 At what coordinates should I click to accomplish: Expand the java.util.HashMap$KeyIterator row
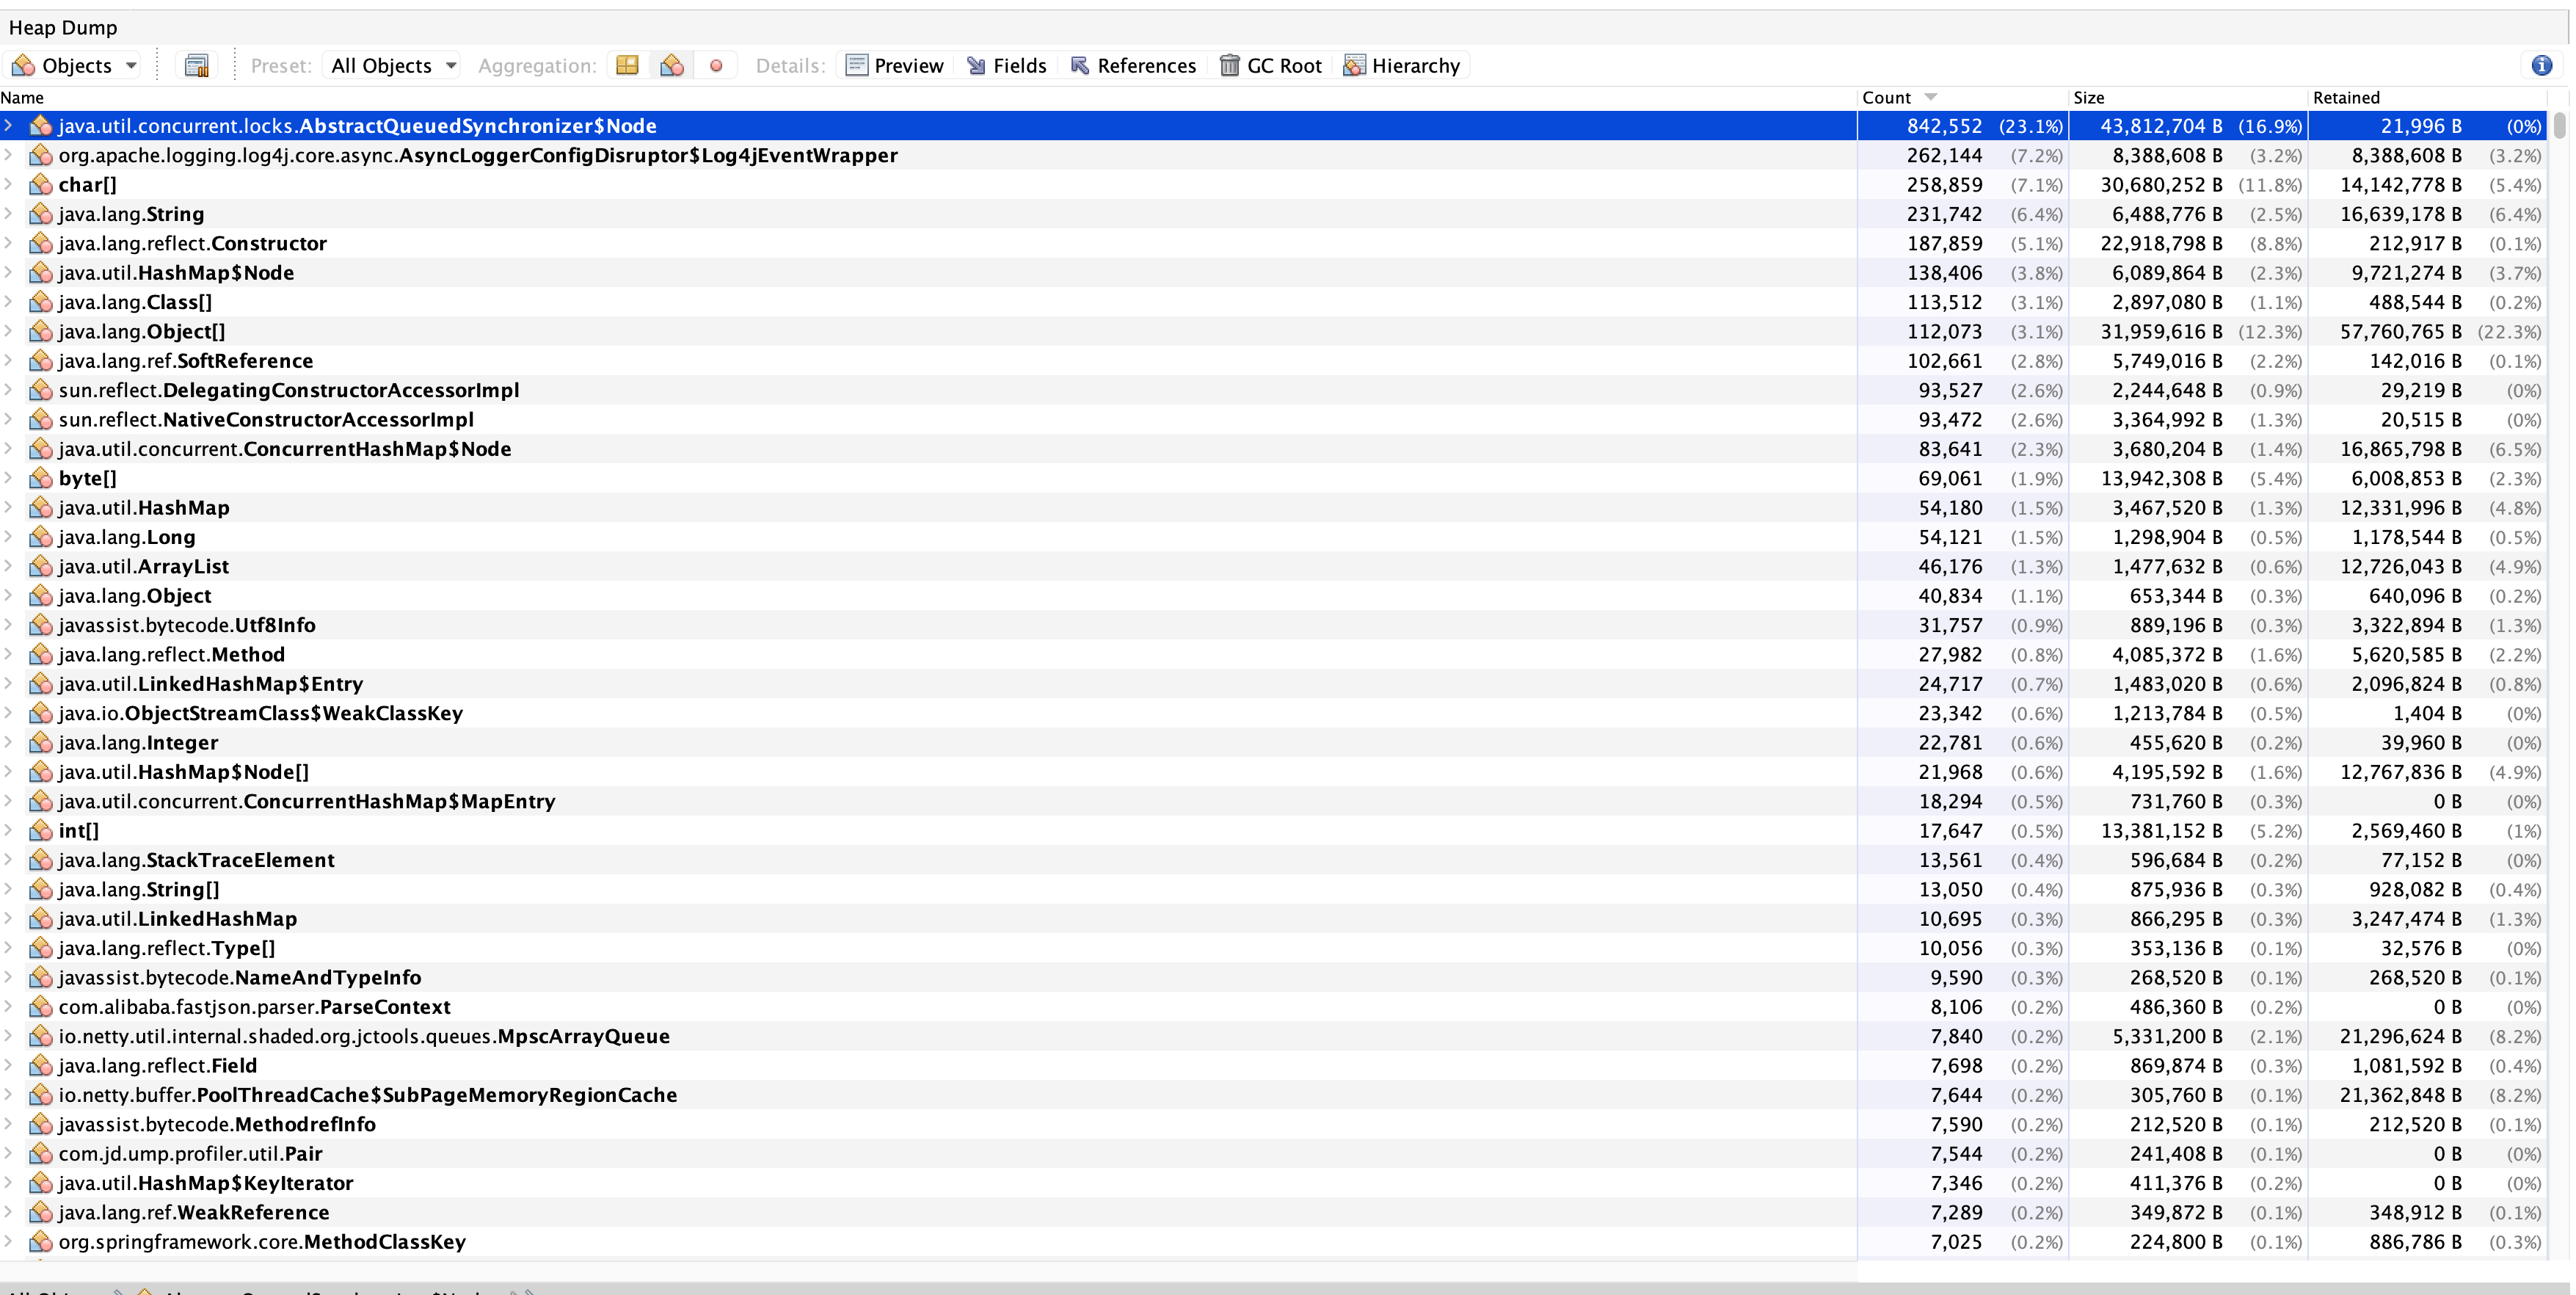tap(9, 1183)
